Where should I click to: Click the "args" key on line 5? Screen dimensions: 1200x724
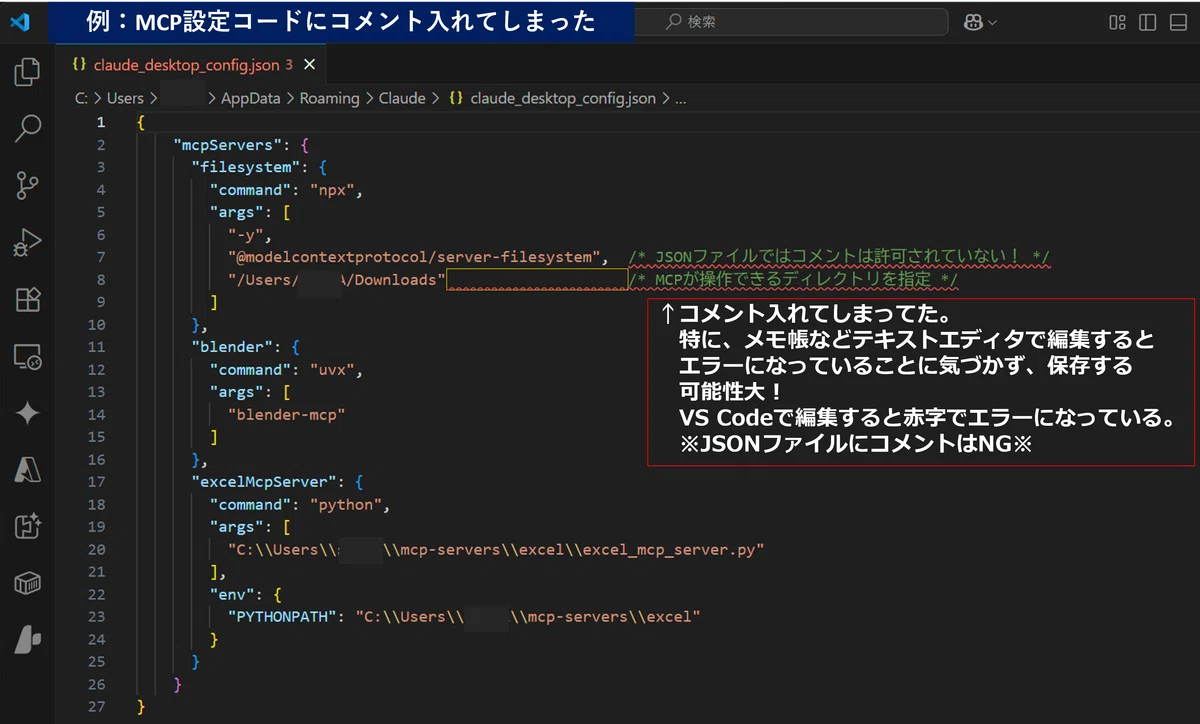tap(237, 212)
